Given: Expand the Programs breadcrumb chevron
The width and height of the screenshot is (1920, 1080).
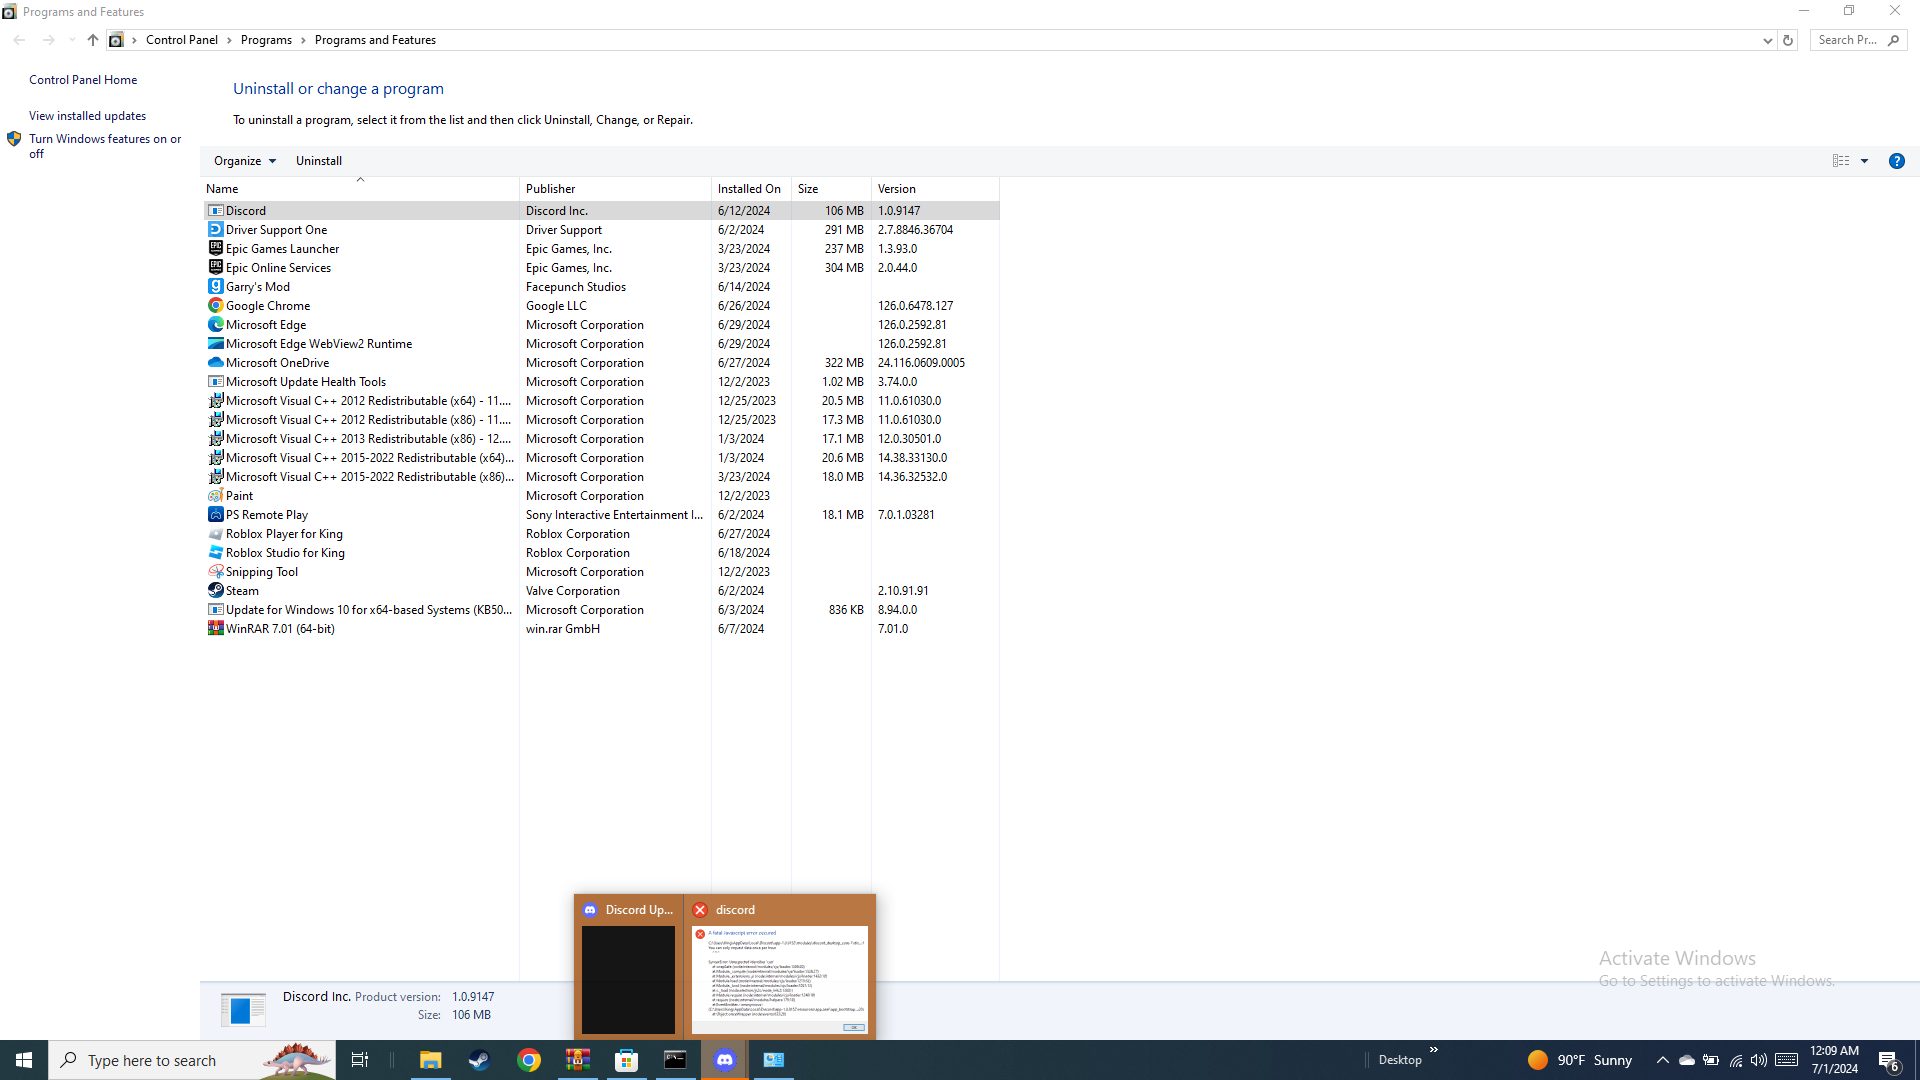Looking at the screenshot, I should pos(303,40).
